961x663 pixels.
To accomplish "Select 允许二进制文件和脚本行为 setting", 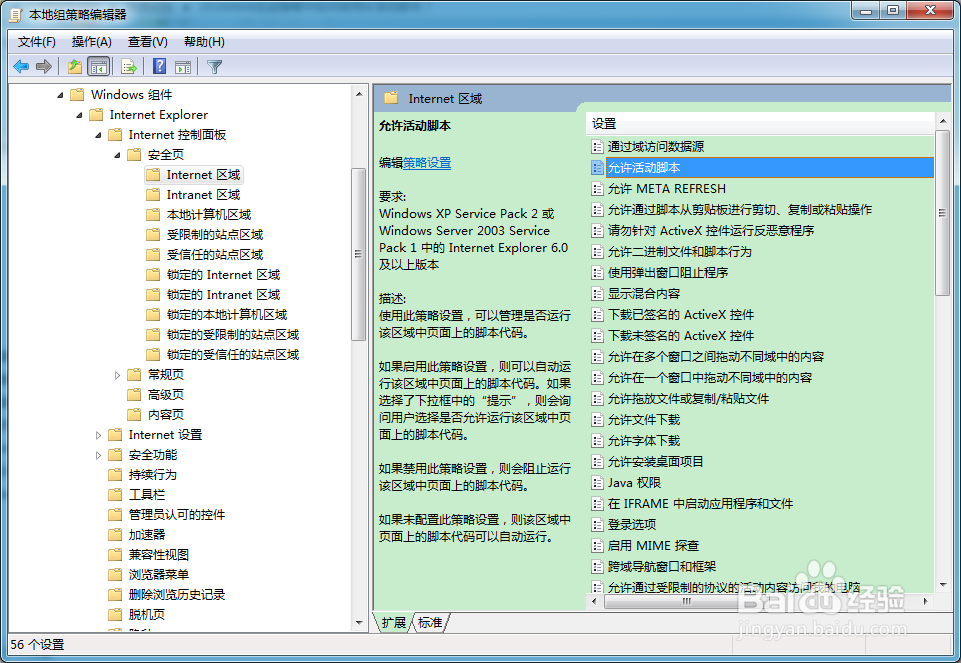I will point(679,252).
